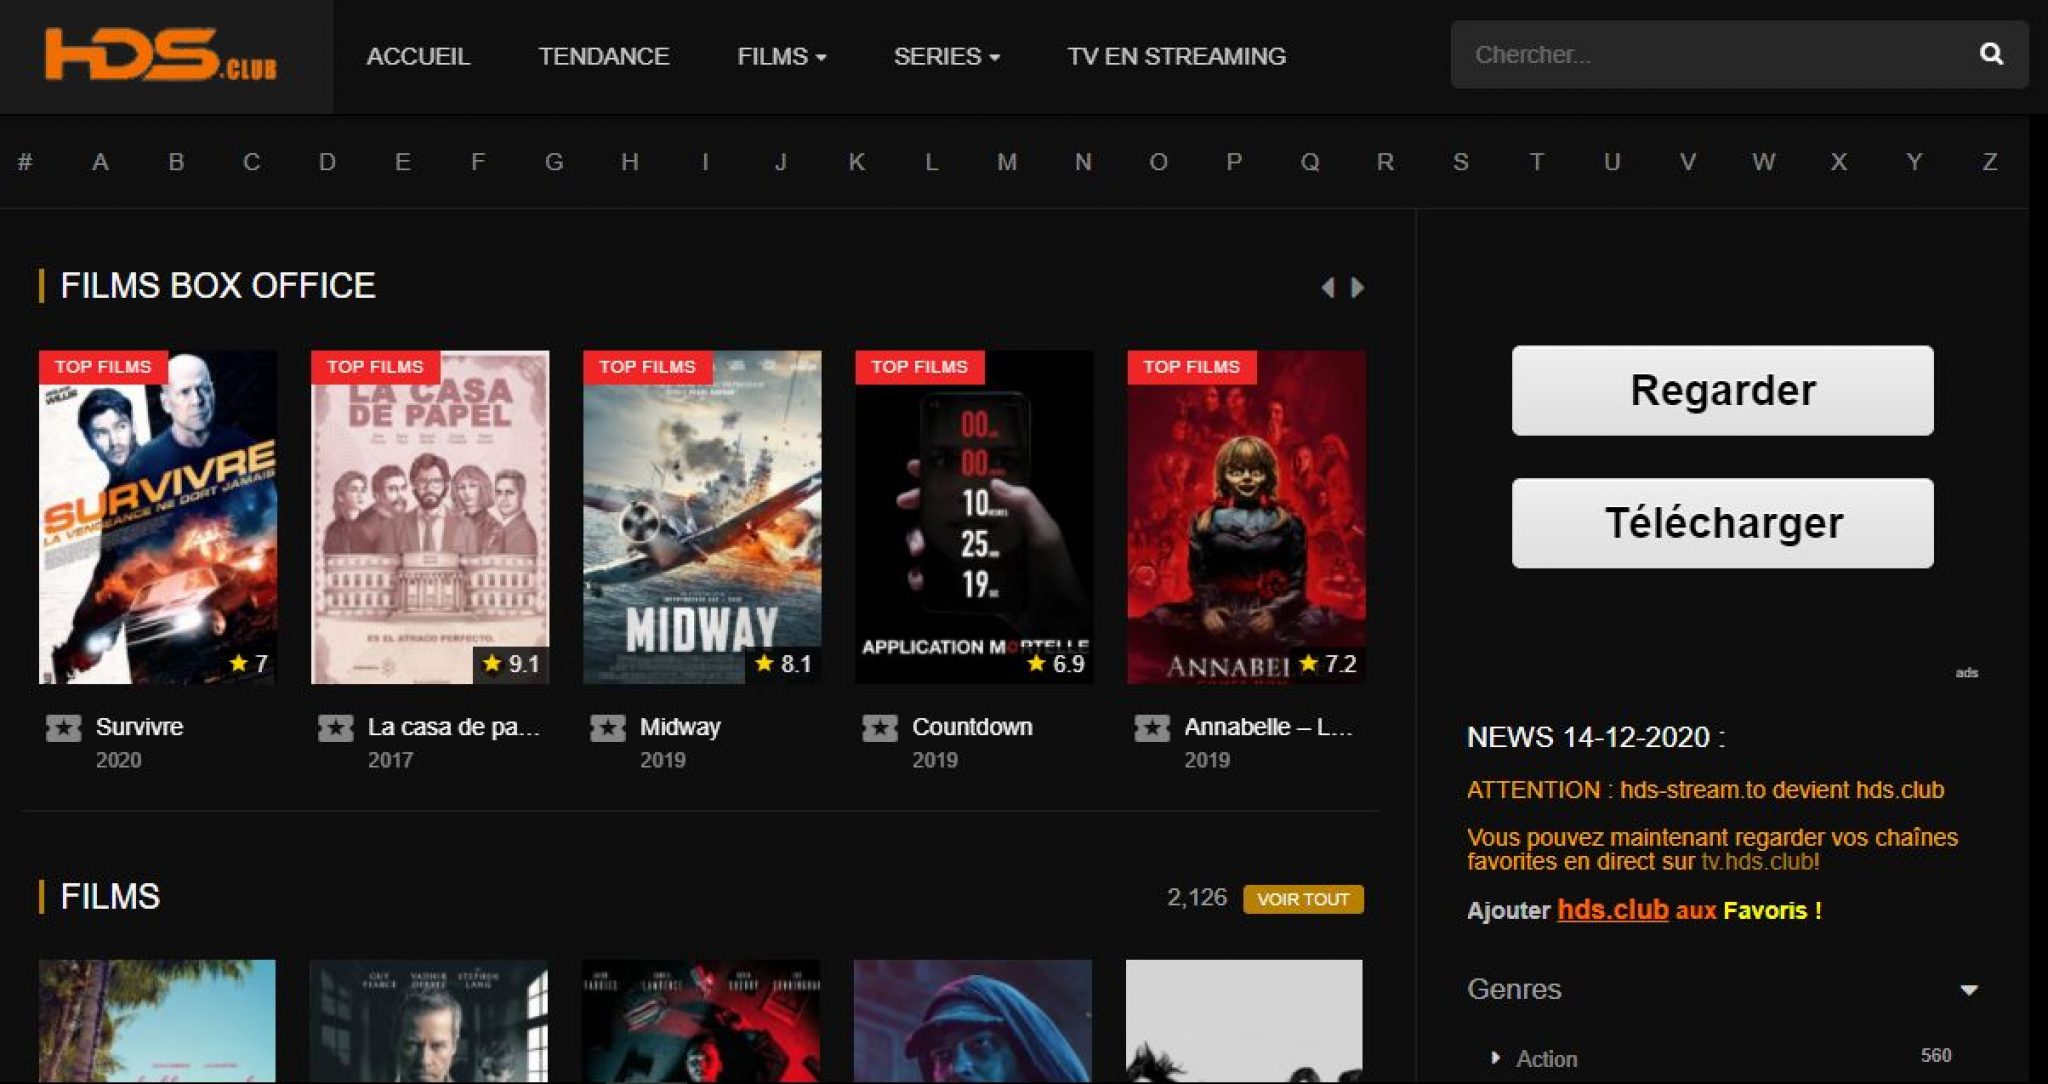Click the VOIR TOUT button
Screen dimensions: 2048x1084
point(1302,899)
